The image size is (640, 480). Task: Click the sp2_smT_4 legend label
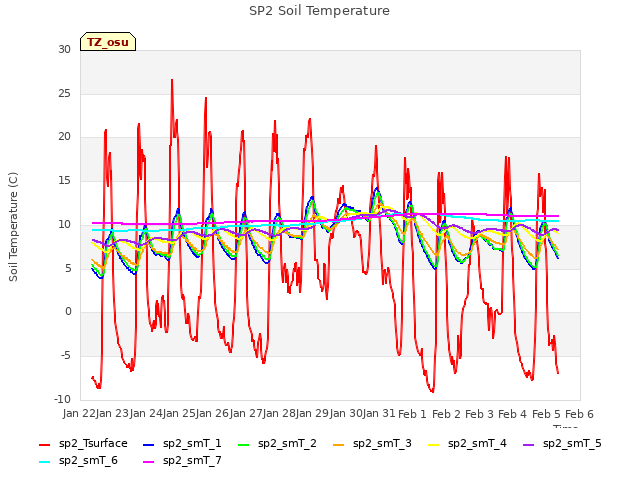(x=477, y=444)
